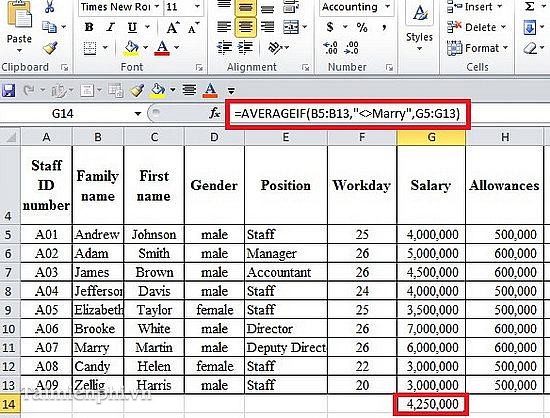550x418 pixels.
Task: Select row 11 header
Action: coord(9,348)
